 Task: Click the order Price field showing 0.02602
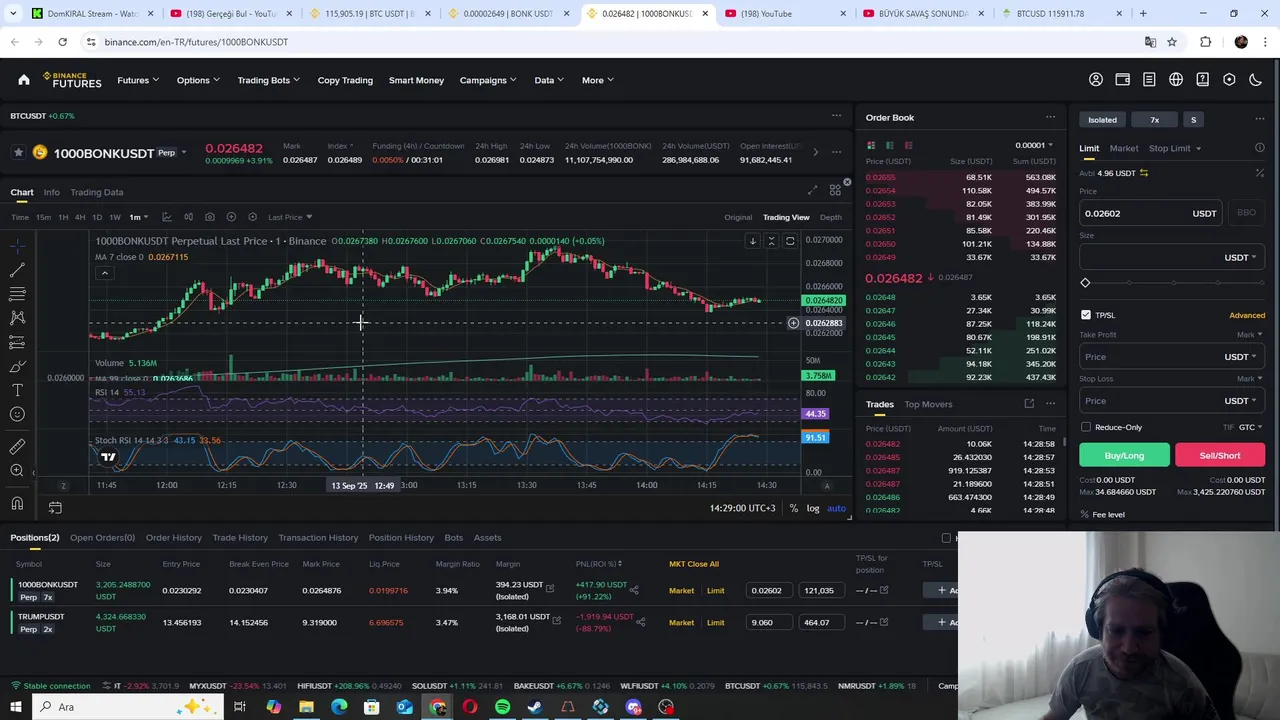(1149, 213)
